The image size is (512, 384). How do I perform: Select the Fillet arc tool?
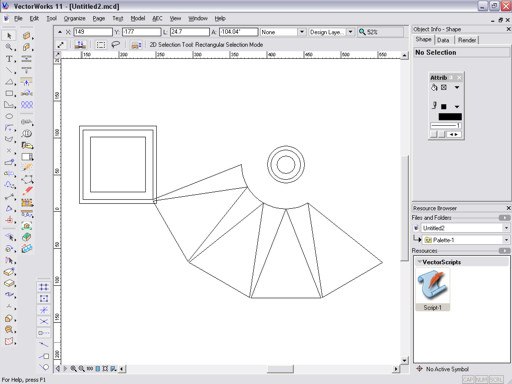9,128
